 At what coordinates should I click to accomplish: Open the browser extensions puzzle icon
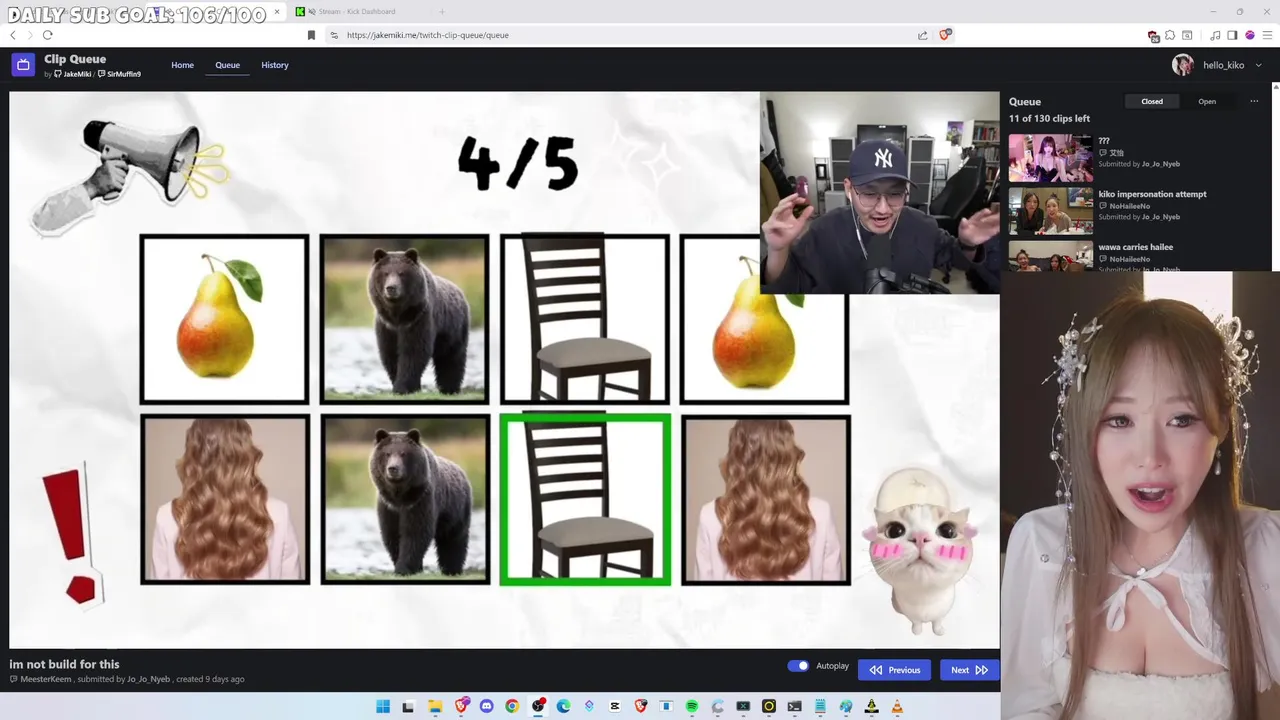1170,35
